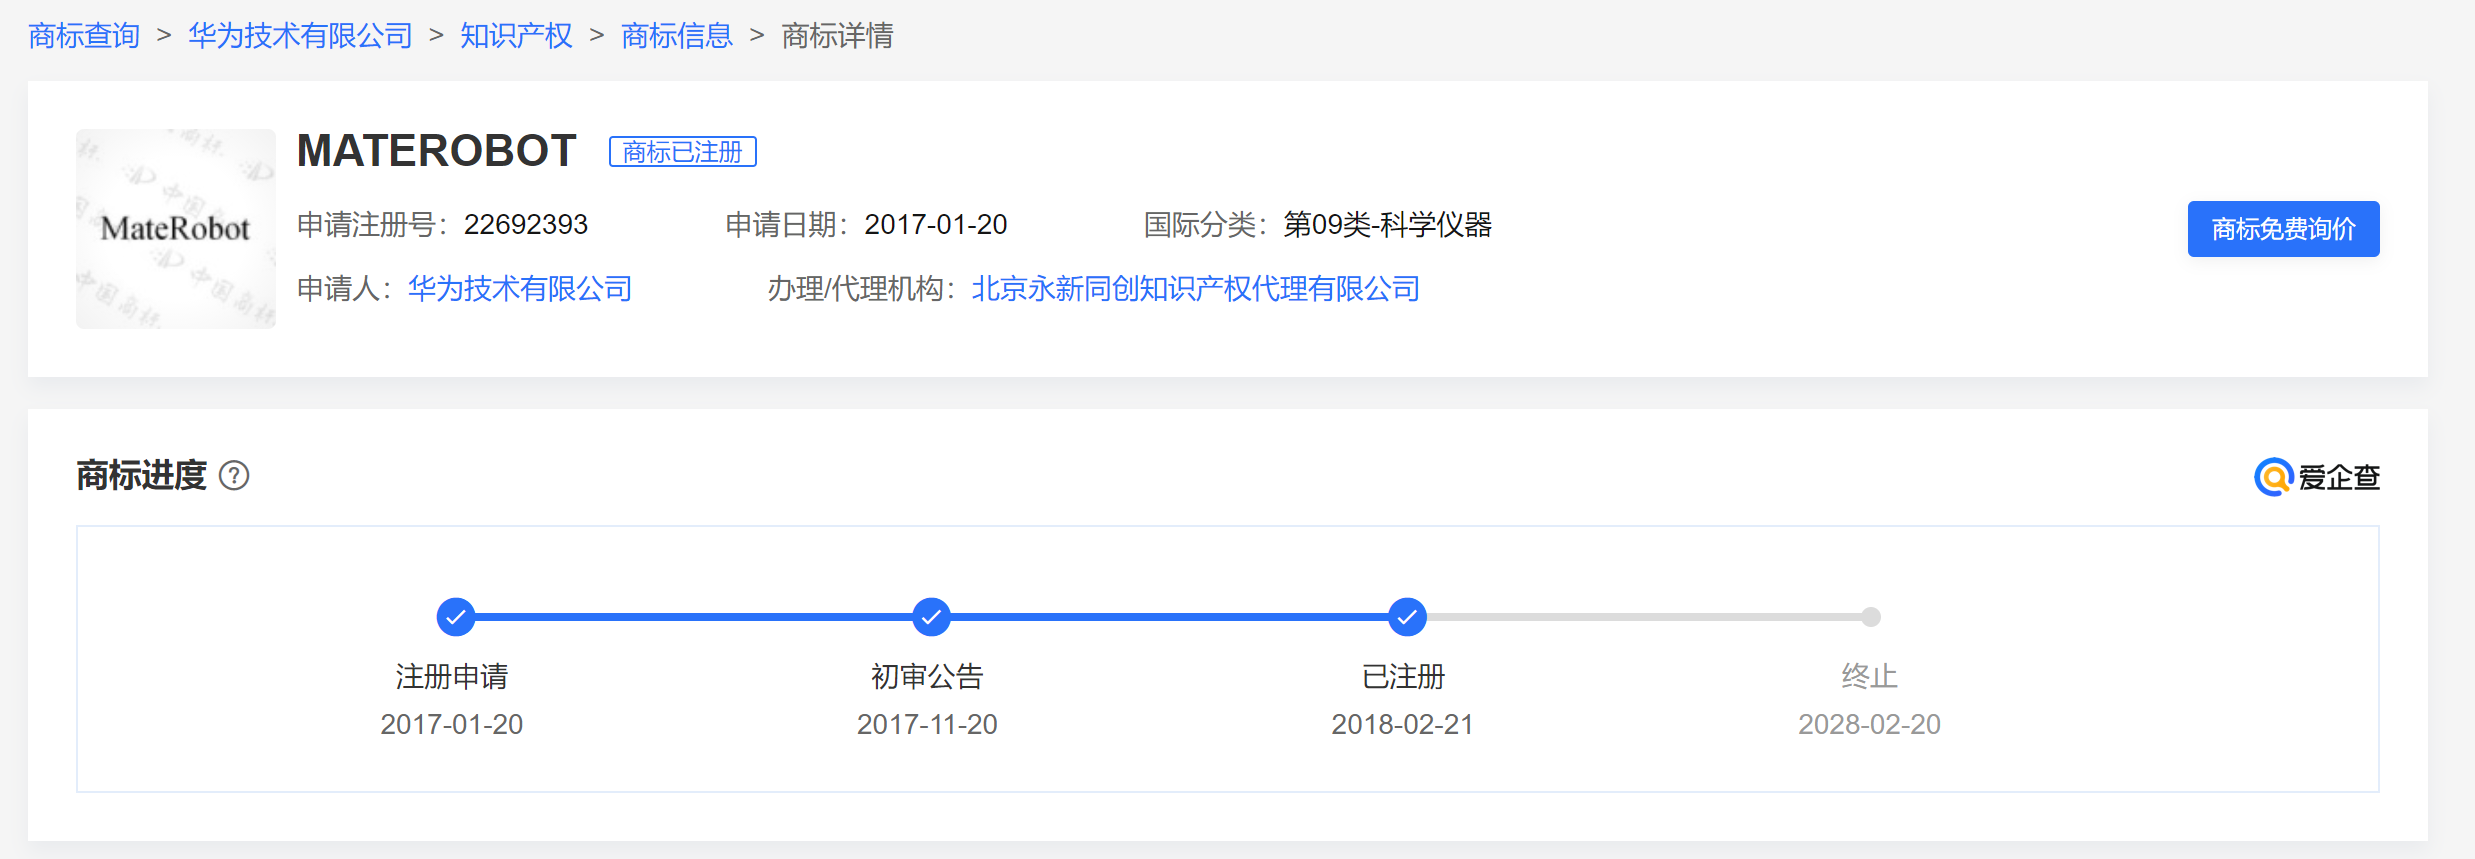
Task: Click the 注册申请 checkmark step circle
Action: click(x=455, y=617)
